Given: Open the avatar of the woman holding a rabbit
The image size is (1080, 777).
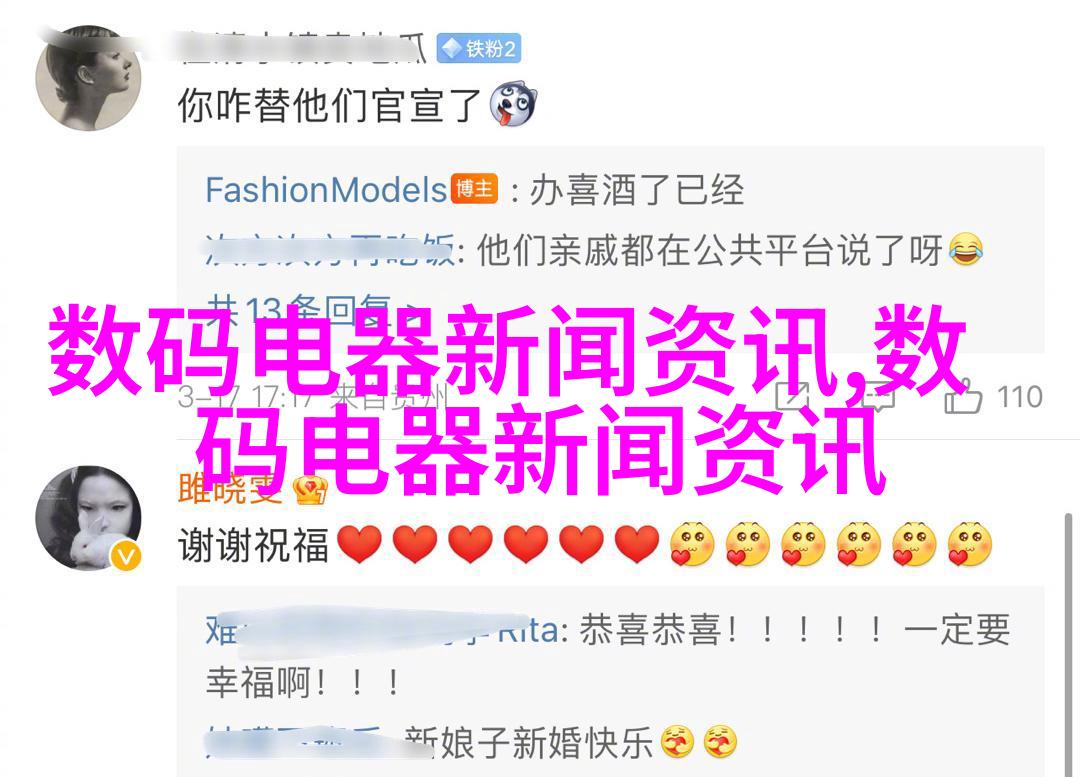Looking at the screenshot, I should point(88,518).
